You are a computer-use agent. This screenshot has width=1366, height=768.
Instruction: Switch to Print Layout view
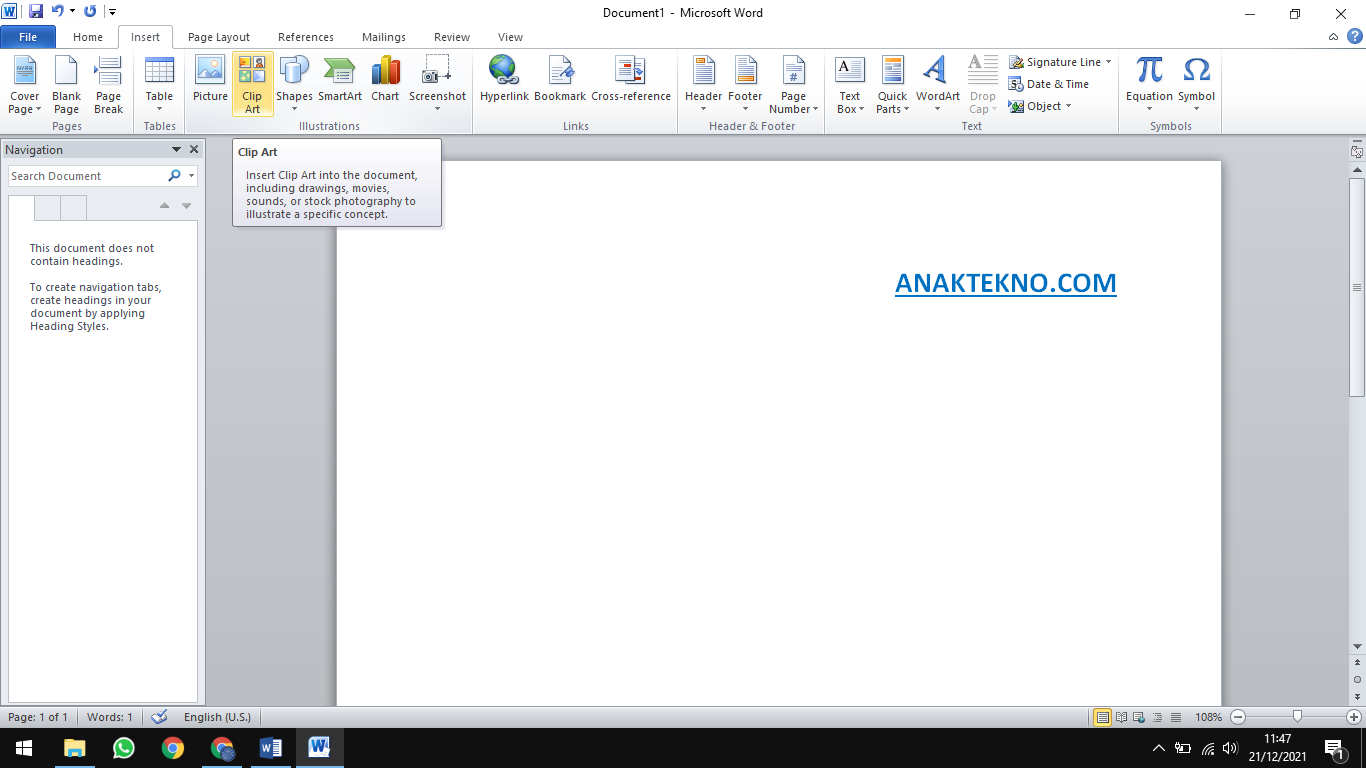1102,717
